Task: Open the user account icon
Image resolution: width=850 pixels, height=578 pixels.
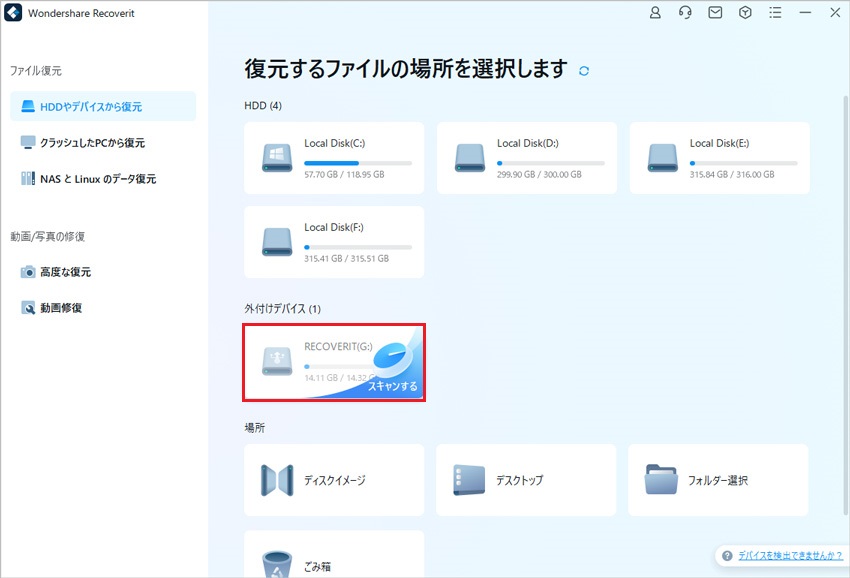Action: click(x=655, y=12)
